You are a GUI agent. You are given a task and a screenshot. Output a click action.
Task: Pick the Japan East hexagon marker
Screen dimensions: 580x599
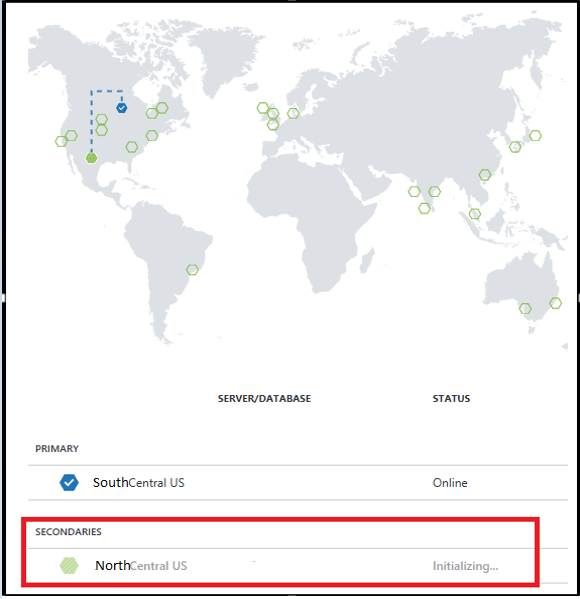[535, 135]
